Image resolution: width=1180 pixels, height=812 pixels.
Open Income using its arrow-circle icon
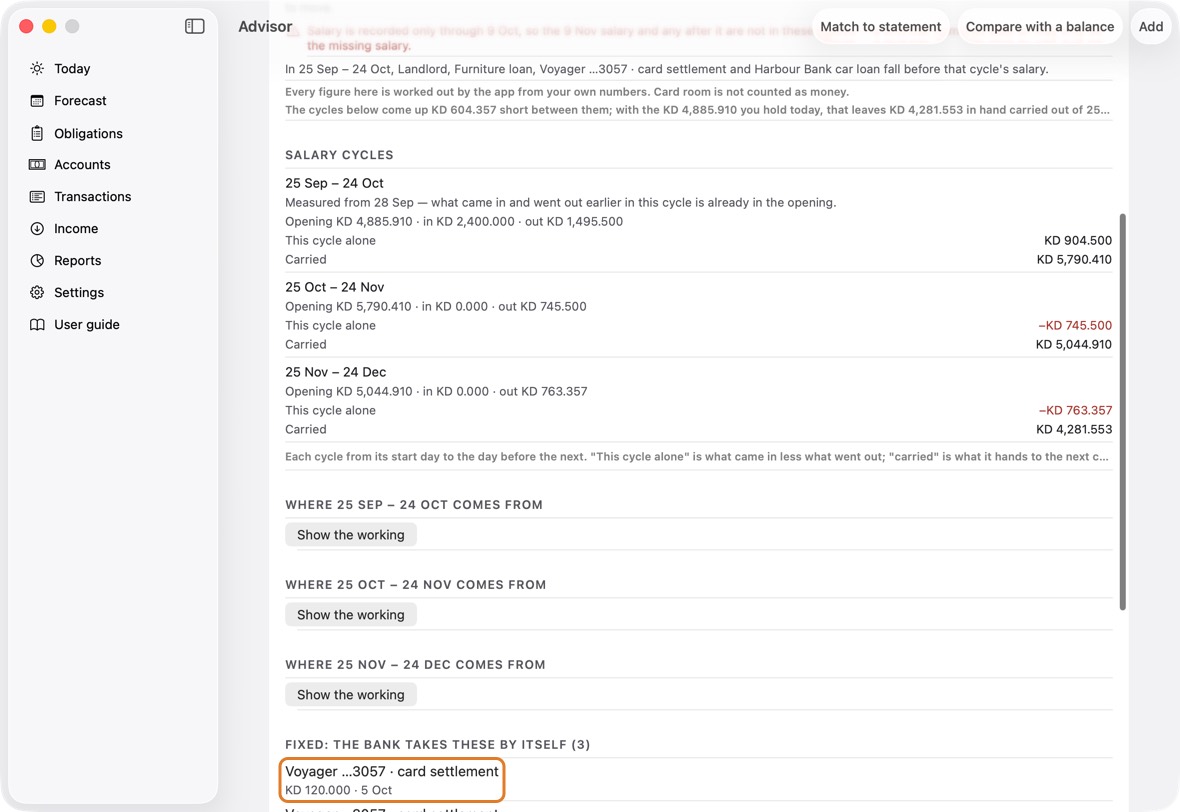tap(37, 229)
